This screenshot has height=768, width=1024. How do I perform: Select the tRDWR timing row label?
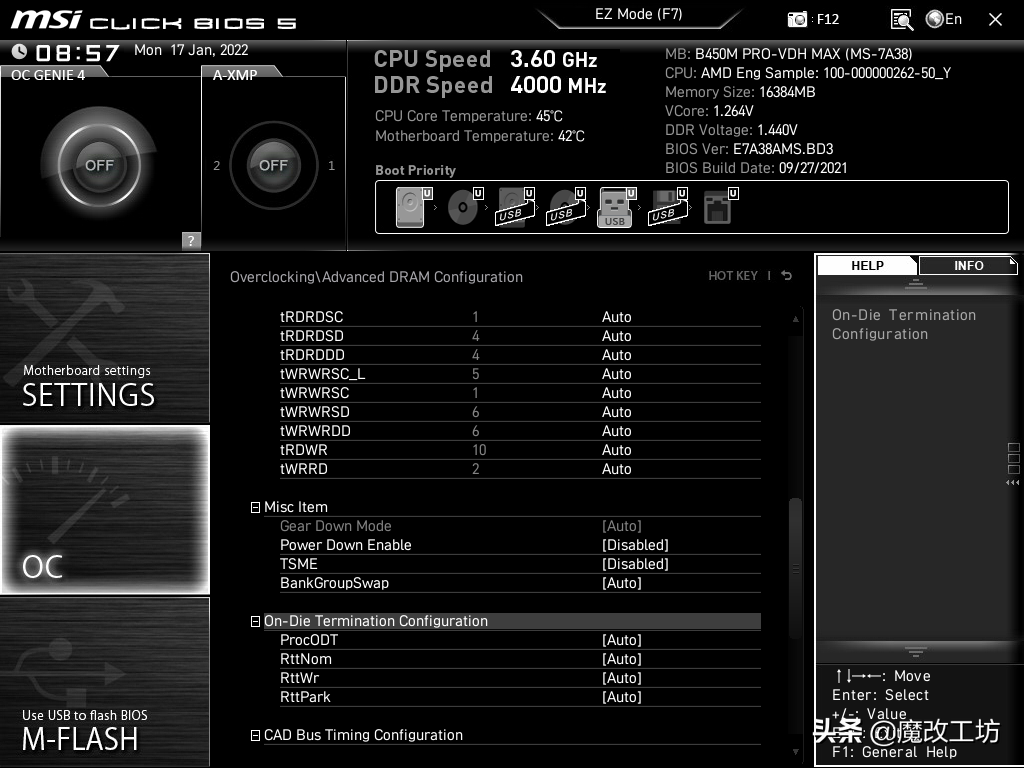304,450
